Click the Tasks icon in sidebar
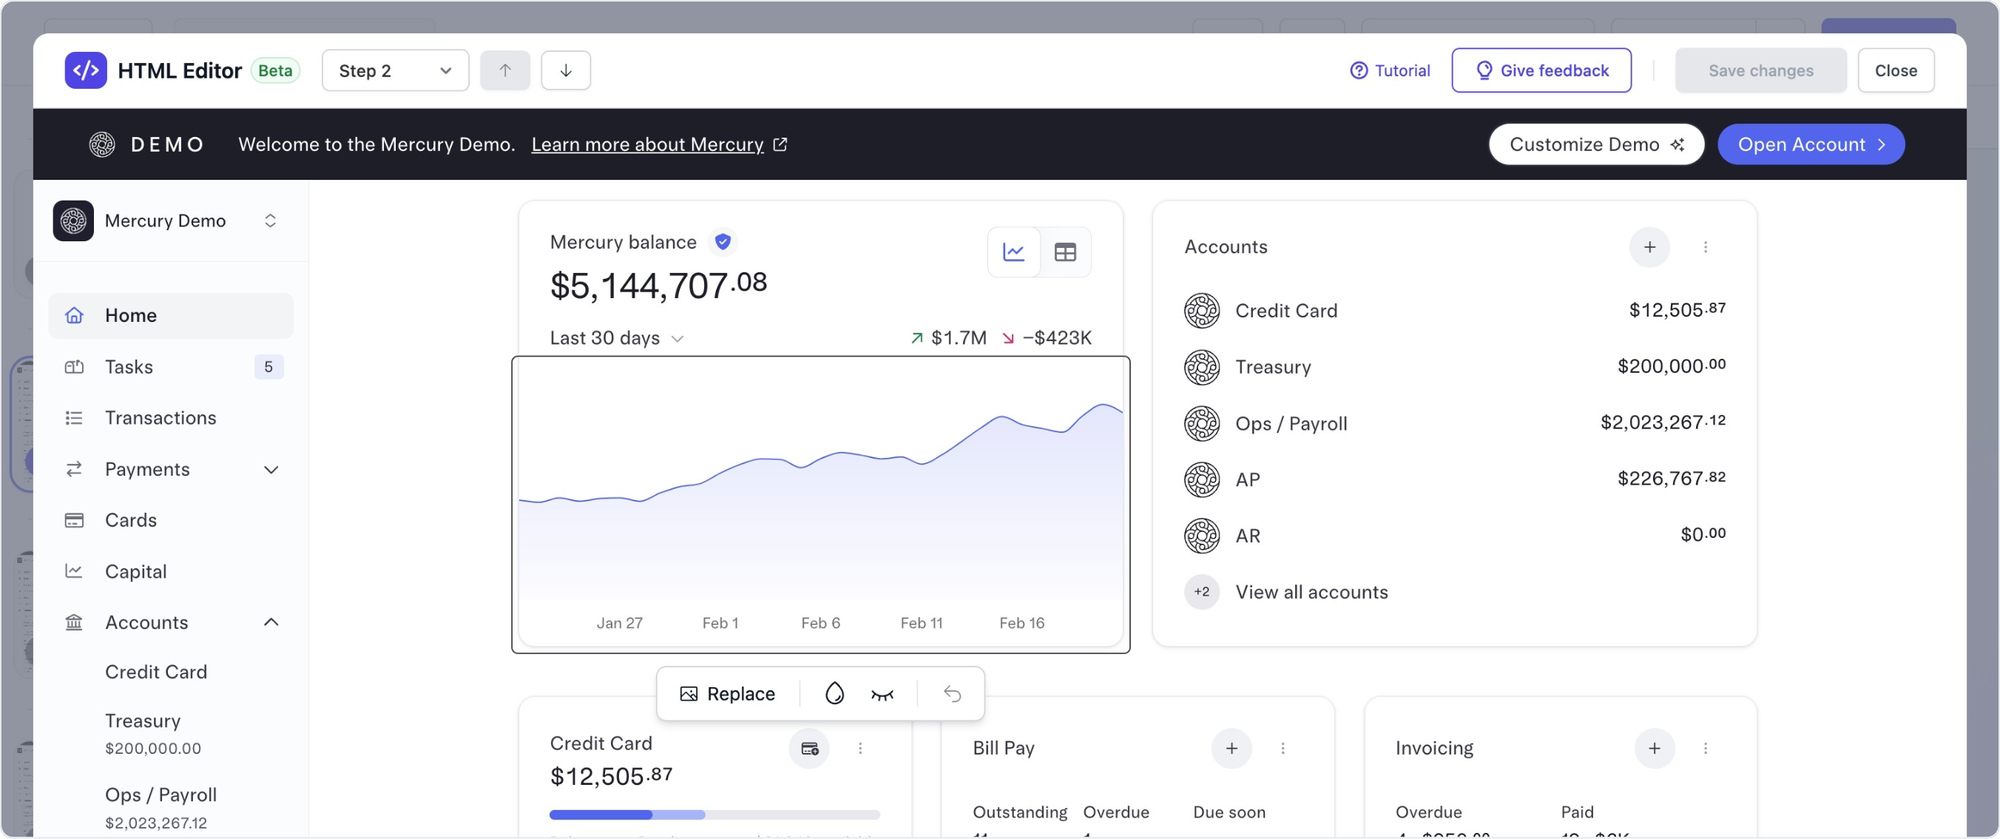Image resolution: width=2000 pixels, height=839 pixels. (74, 367)
